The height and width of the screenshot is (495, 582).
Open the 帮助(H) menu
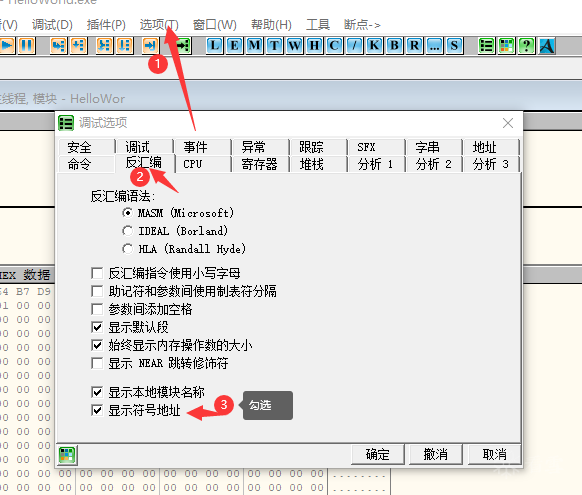click(271, 25)
